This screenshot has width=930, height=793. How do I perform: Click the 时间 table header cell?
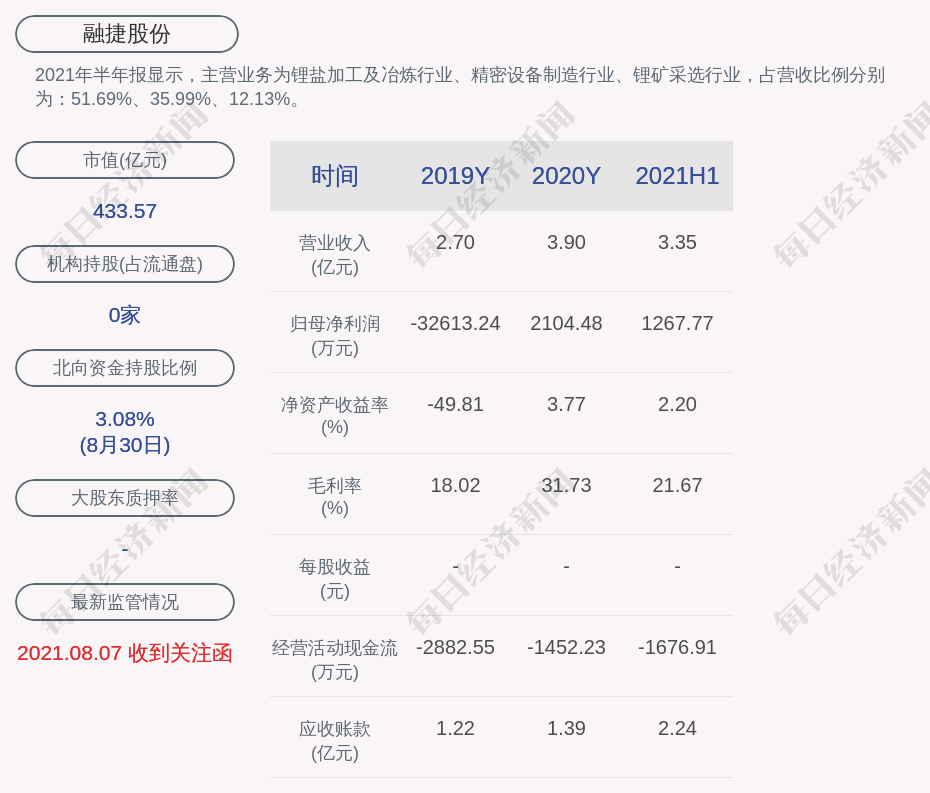(334, 176)
